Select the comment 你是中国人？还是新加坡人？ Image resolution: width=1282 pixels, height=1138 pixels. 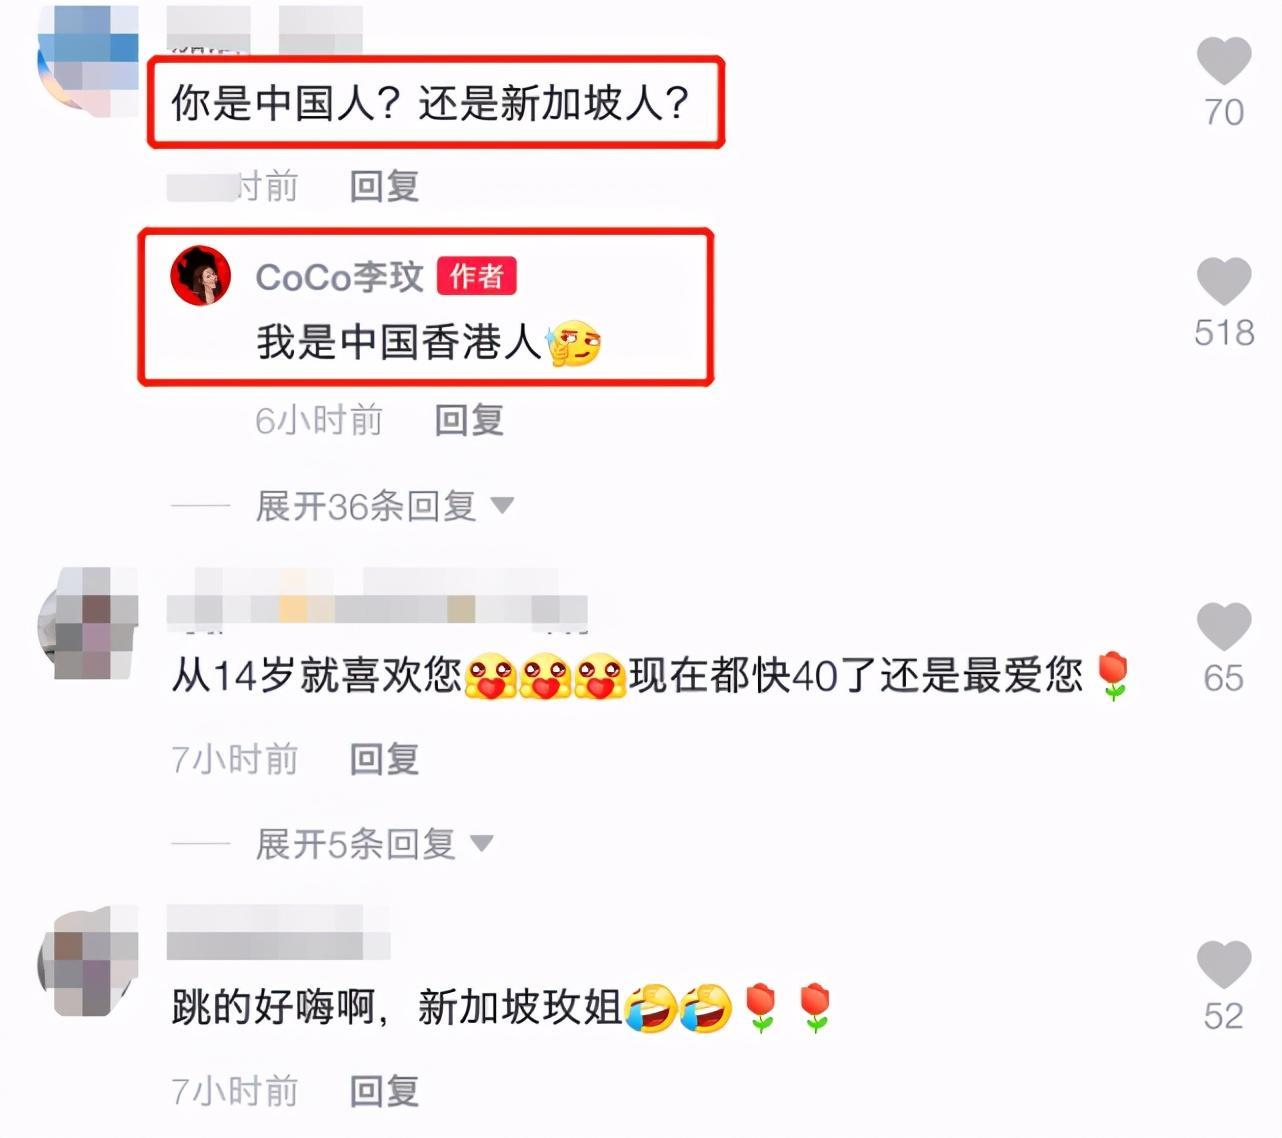431,102
